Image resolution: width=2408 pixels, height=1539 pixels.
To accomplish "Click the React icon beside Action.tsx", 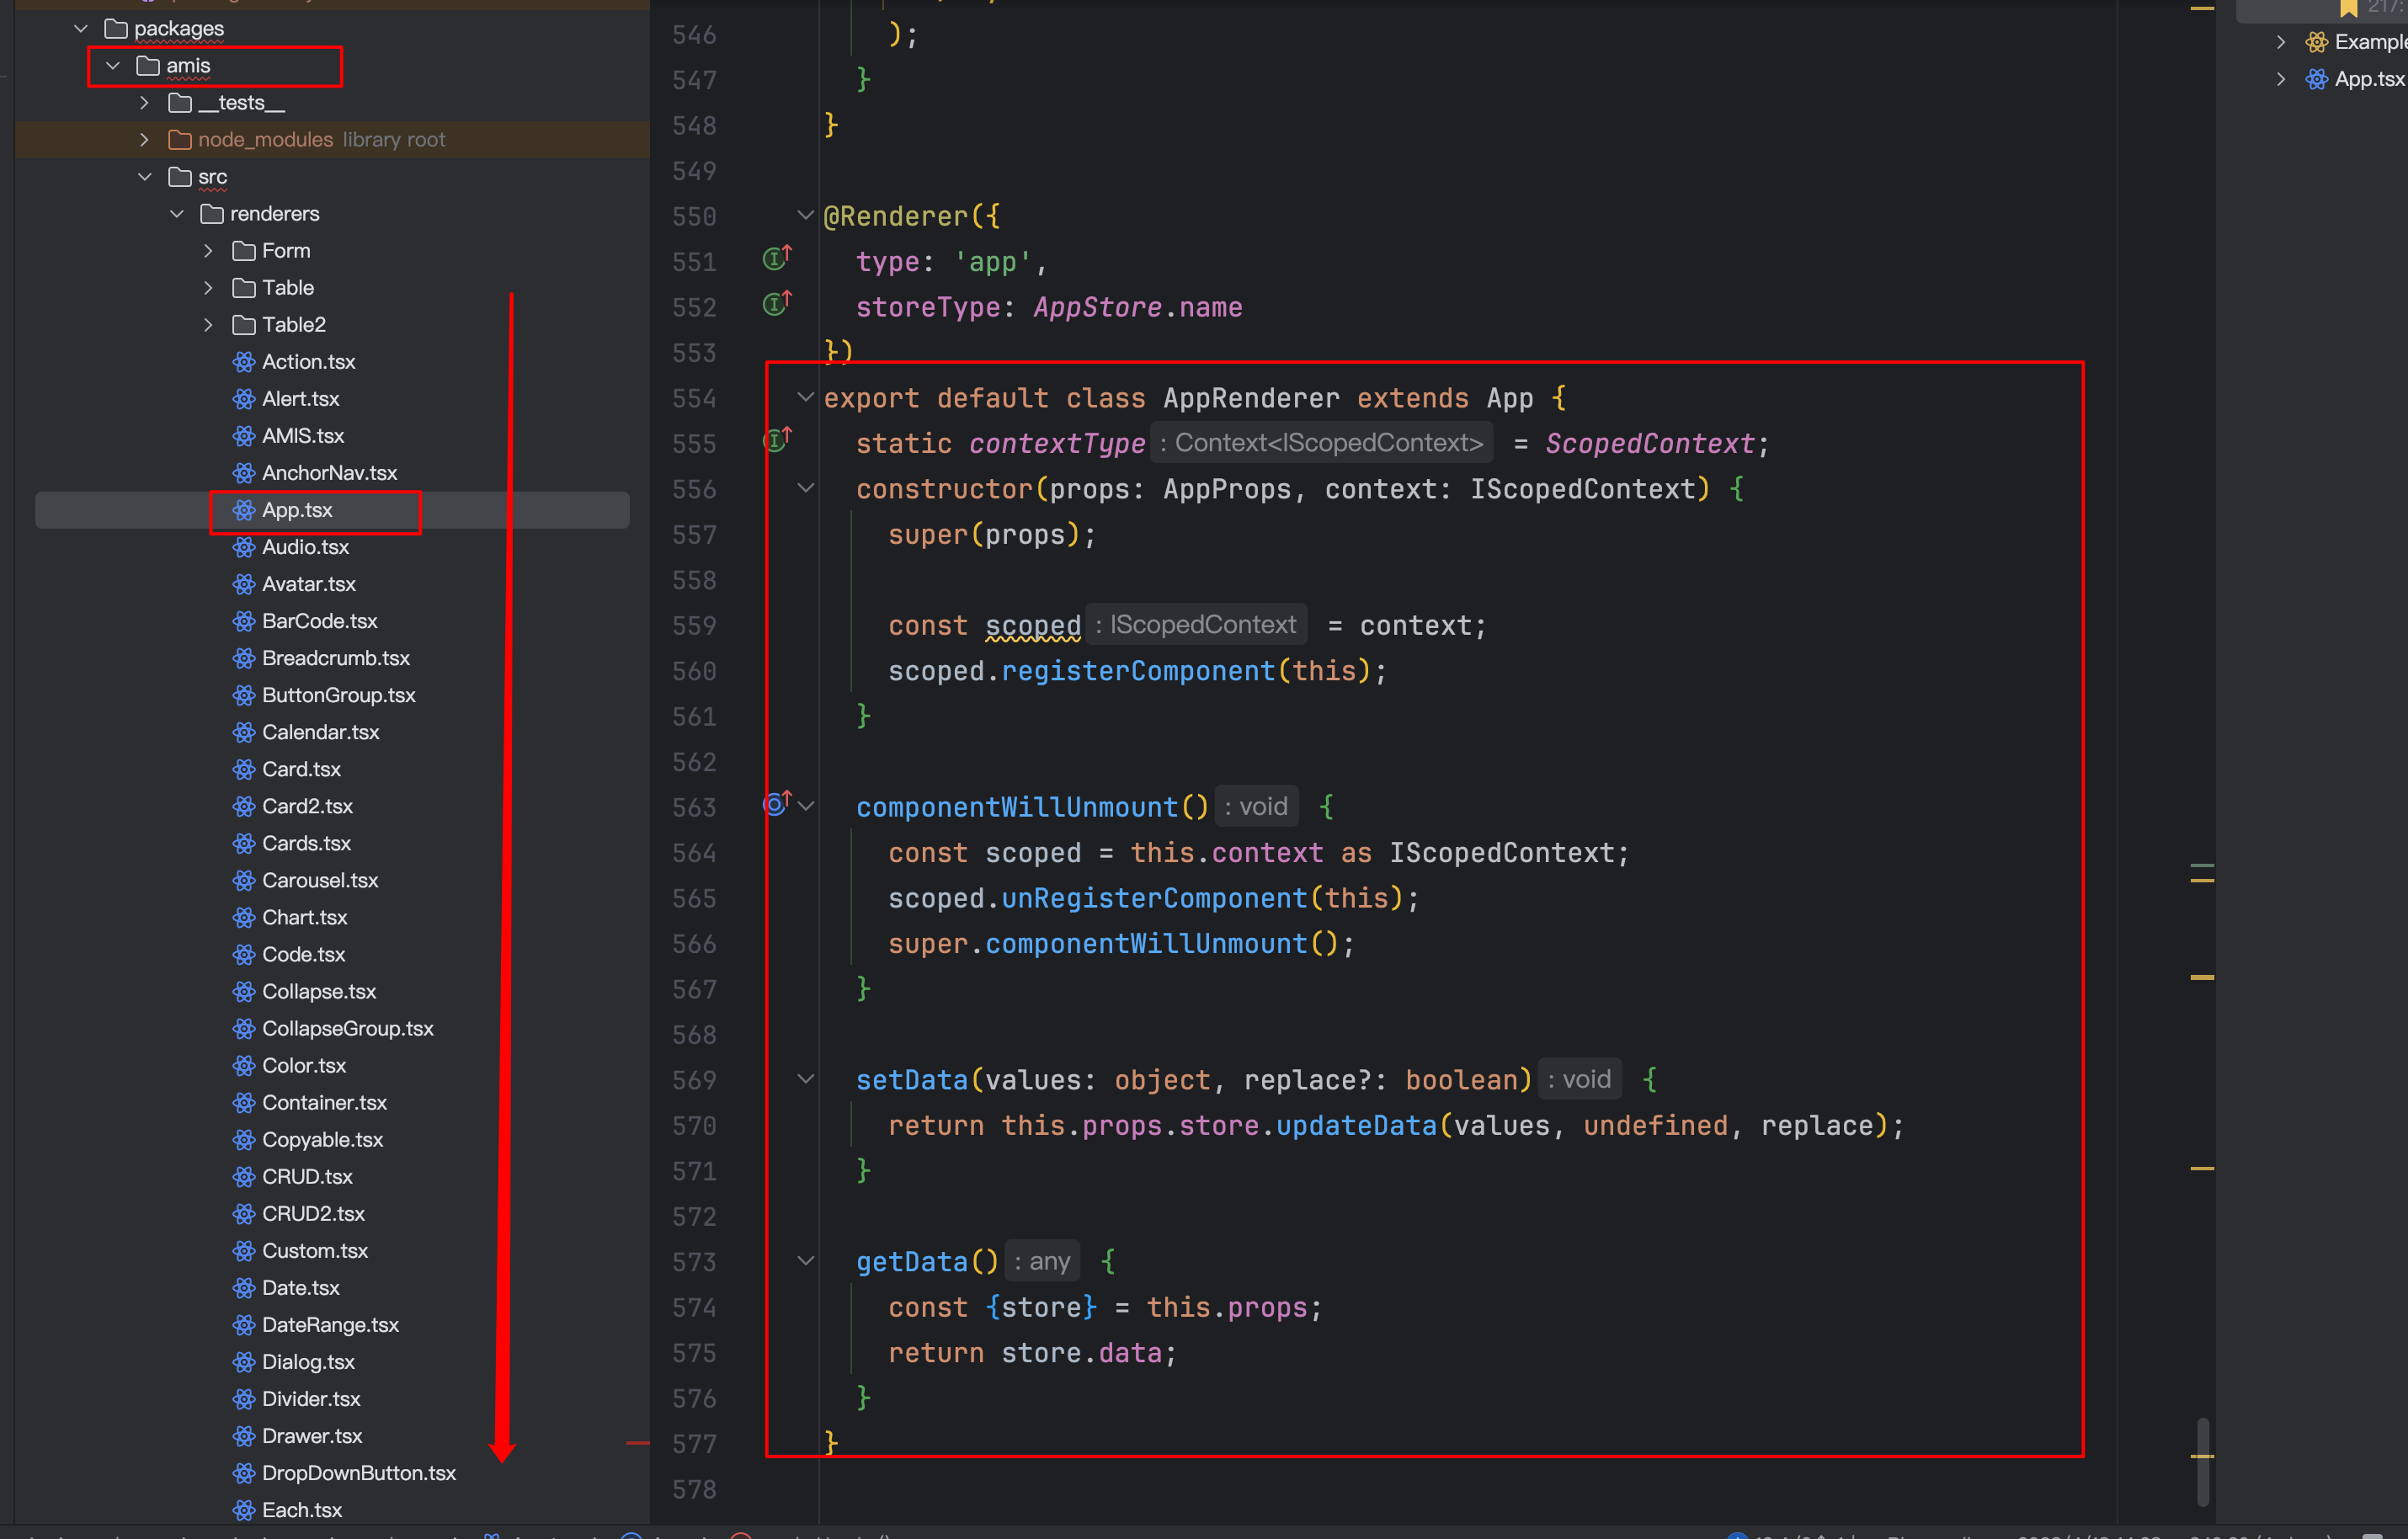I will pos(244,362).
